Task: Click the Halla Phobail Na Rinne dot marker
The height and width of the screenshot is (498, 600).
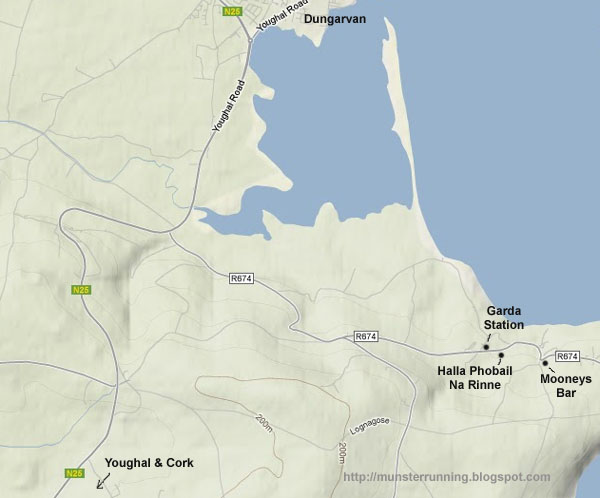Action: [501, 355]
